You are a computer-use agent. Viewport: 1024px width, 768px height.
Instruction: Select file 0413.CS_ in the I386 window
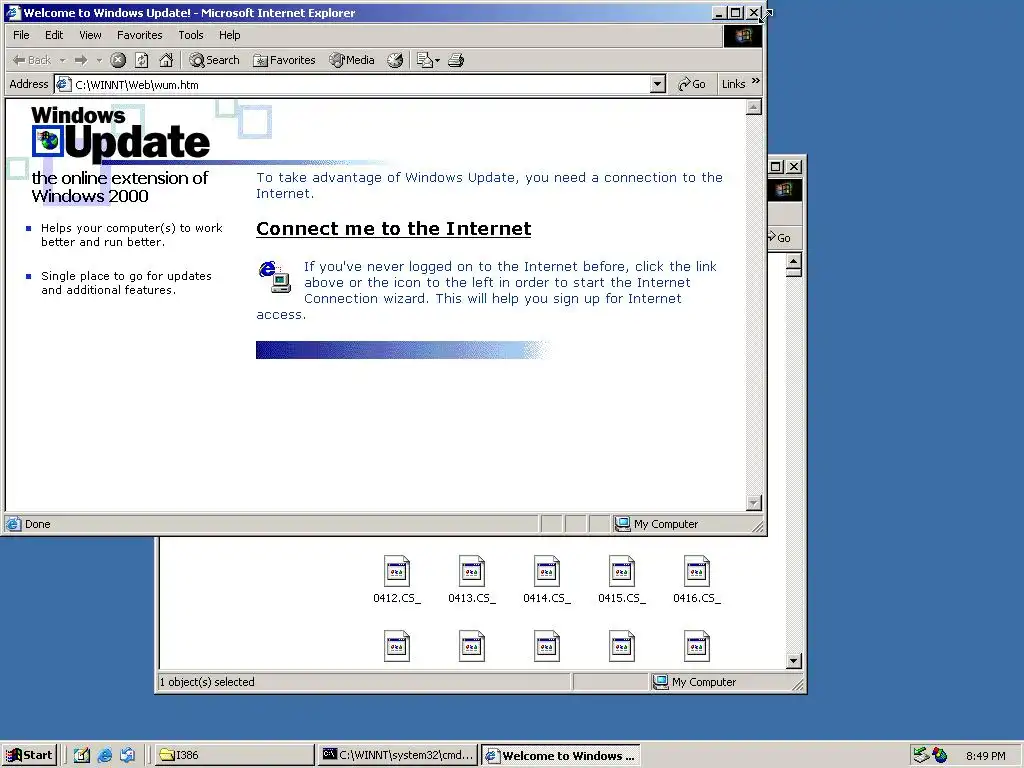coord(472,580)
